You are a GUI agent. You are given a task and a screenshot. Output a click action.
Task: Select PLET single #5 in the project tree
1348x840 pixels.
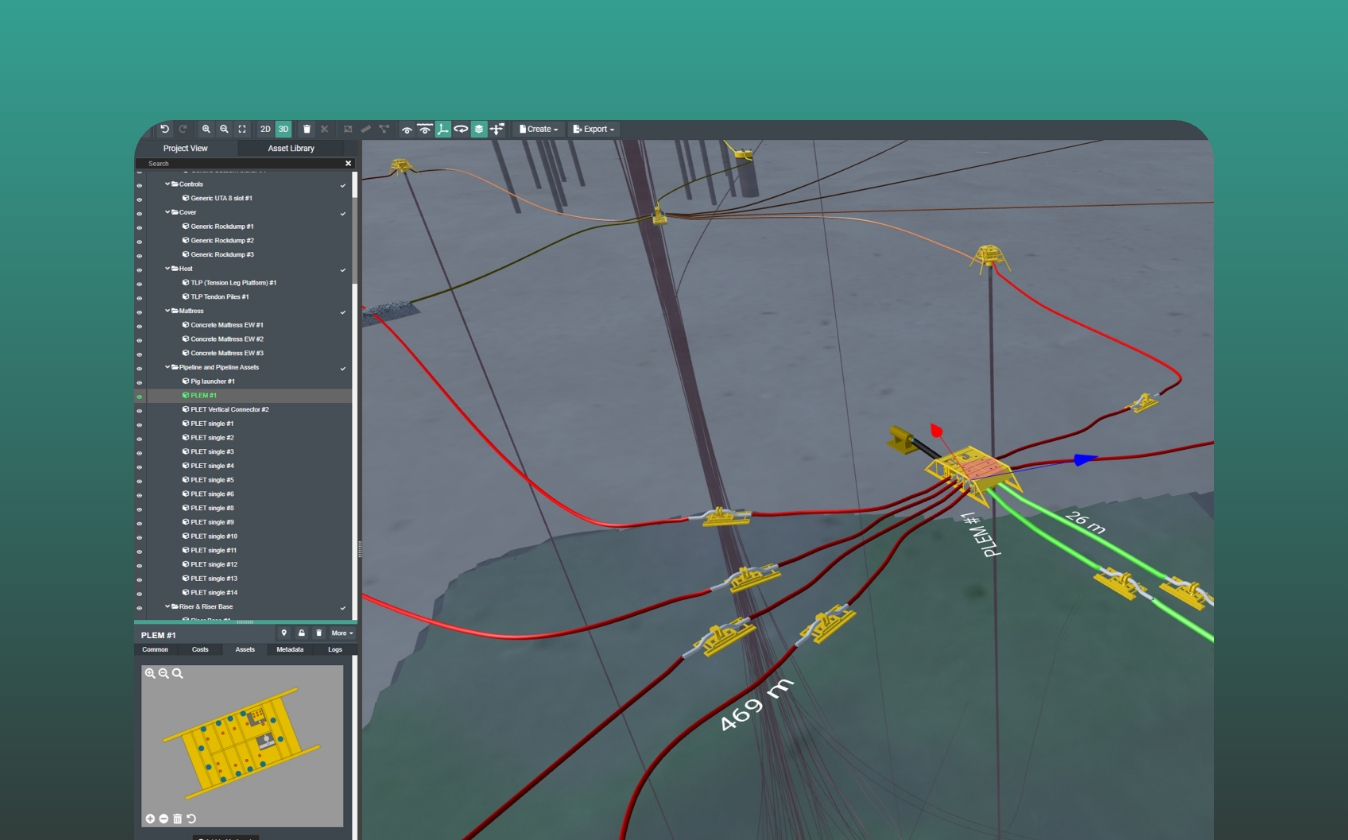212,480
